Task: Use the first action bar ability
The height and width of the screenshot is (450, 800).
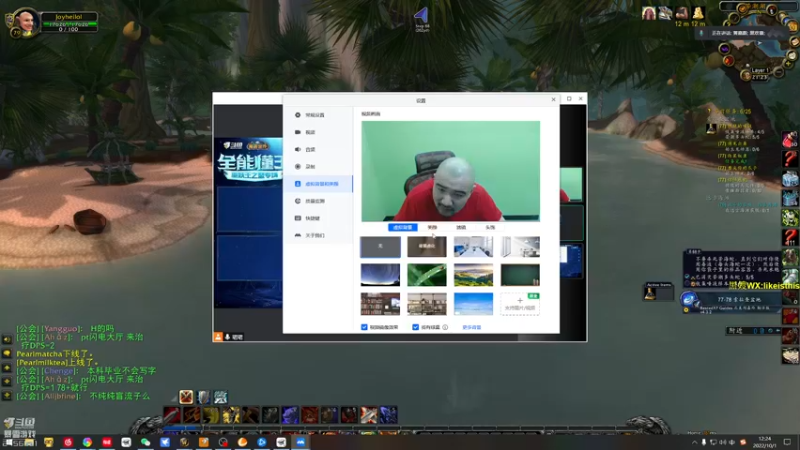Action: pyautogui.click(x=172, y=415)
